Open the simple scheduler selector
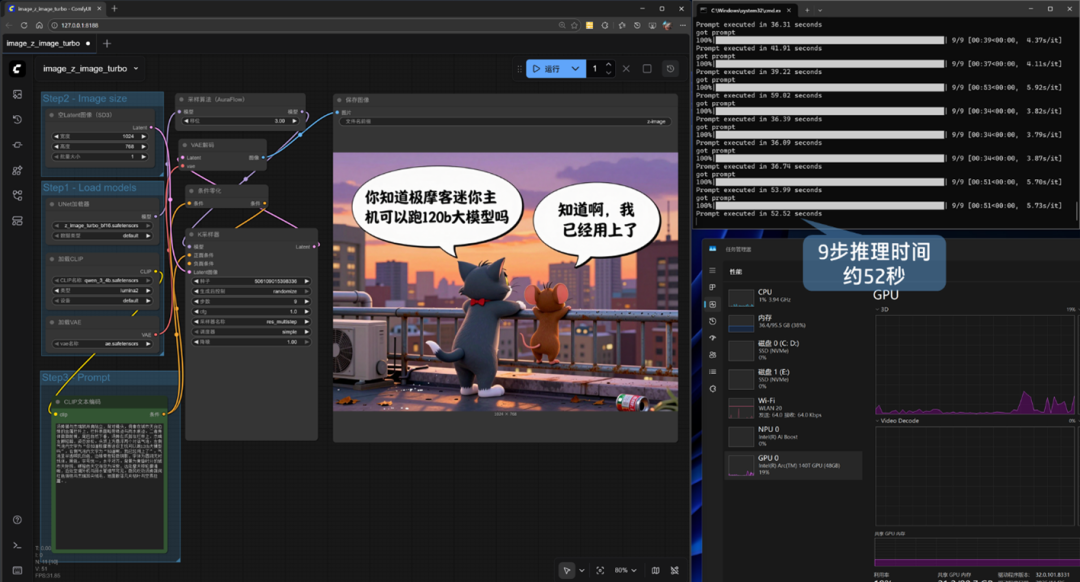This screenshot has width=1080, height=582. click(x=251, y=331)
